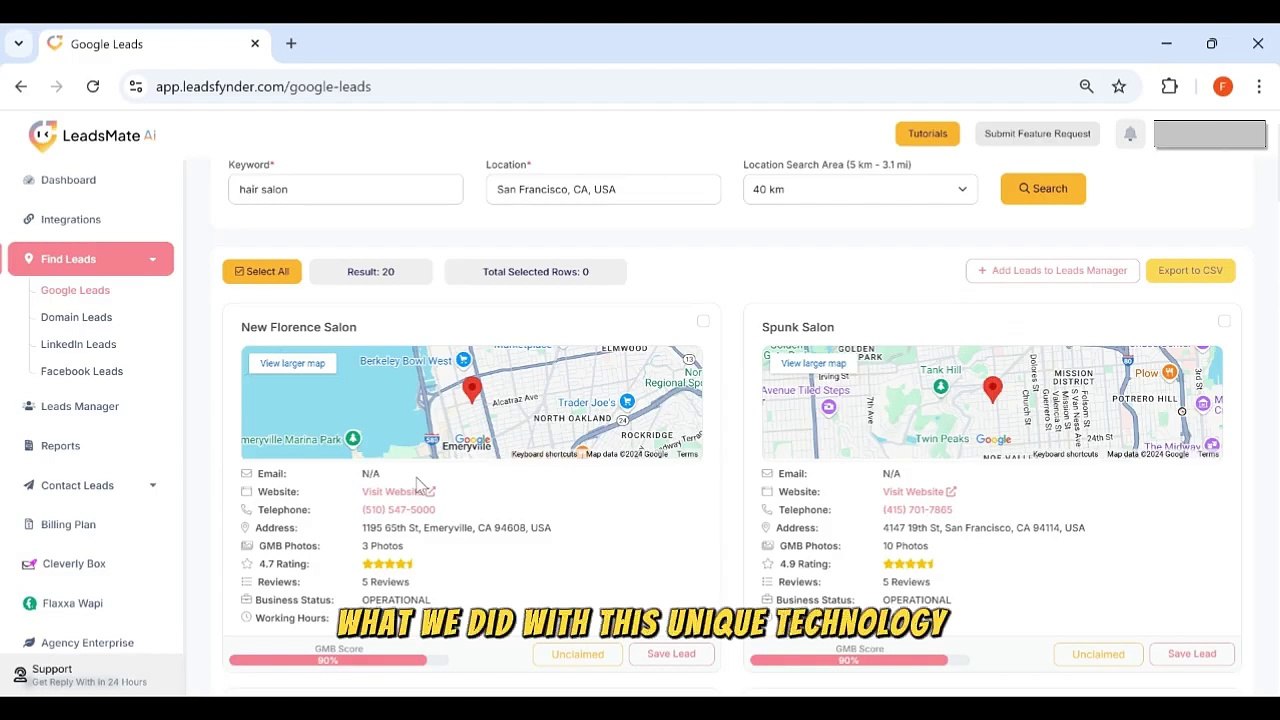Image resolution: width=1280 pixels, height=720 pixels.
Task: Open Billing Plan in sidebar
Action: point(68,524)
